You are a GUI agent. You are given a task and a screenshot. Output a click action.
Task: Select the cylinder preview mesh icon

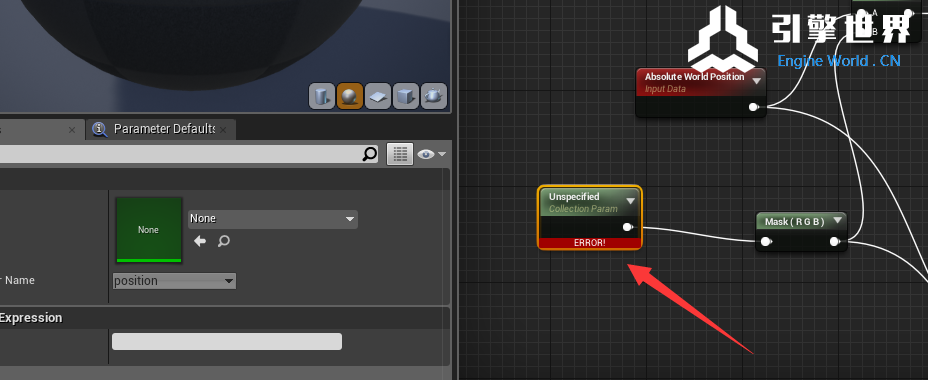(322, 96)
